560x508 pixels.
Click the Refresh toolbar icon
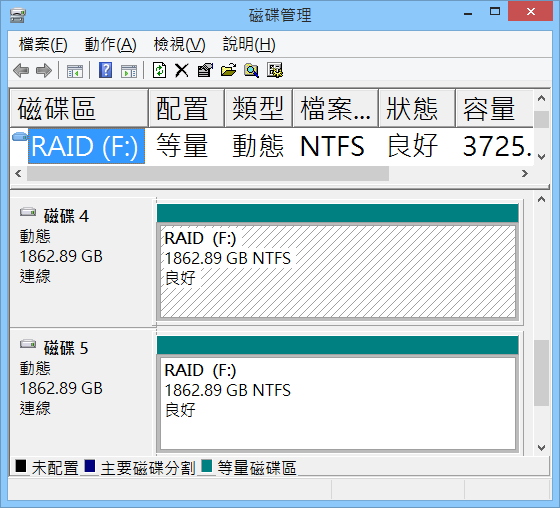(x=159, y=70)
